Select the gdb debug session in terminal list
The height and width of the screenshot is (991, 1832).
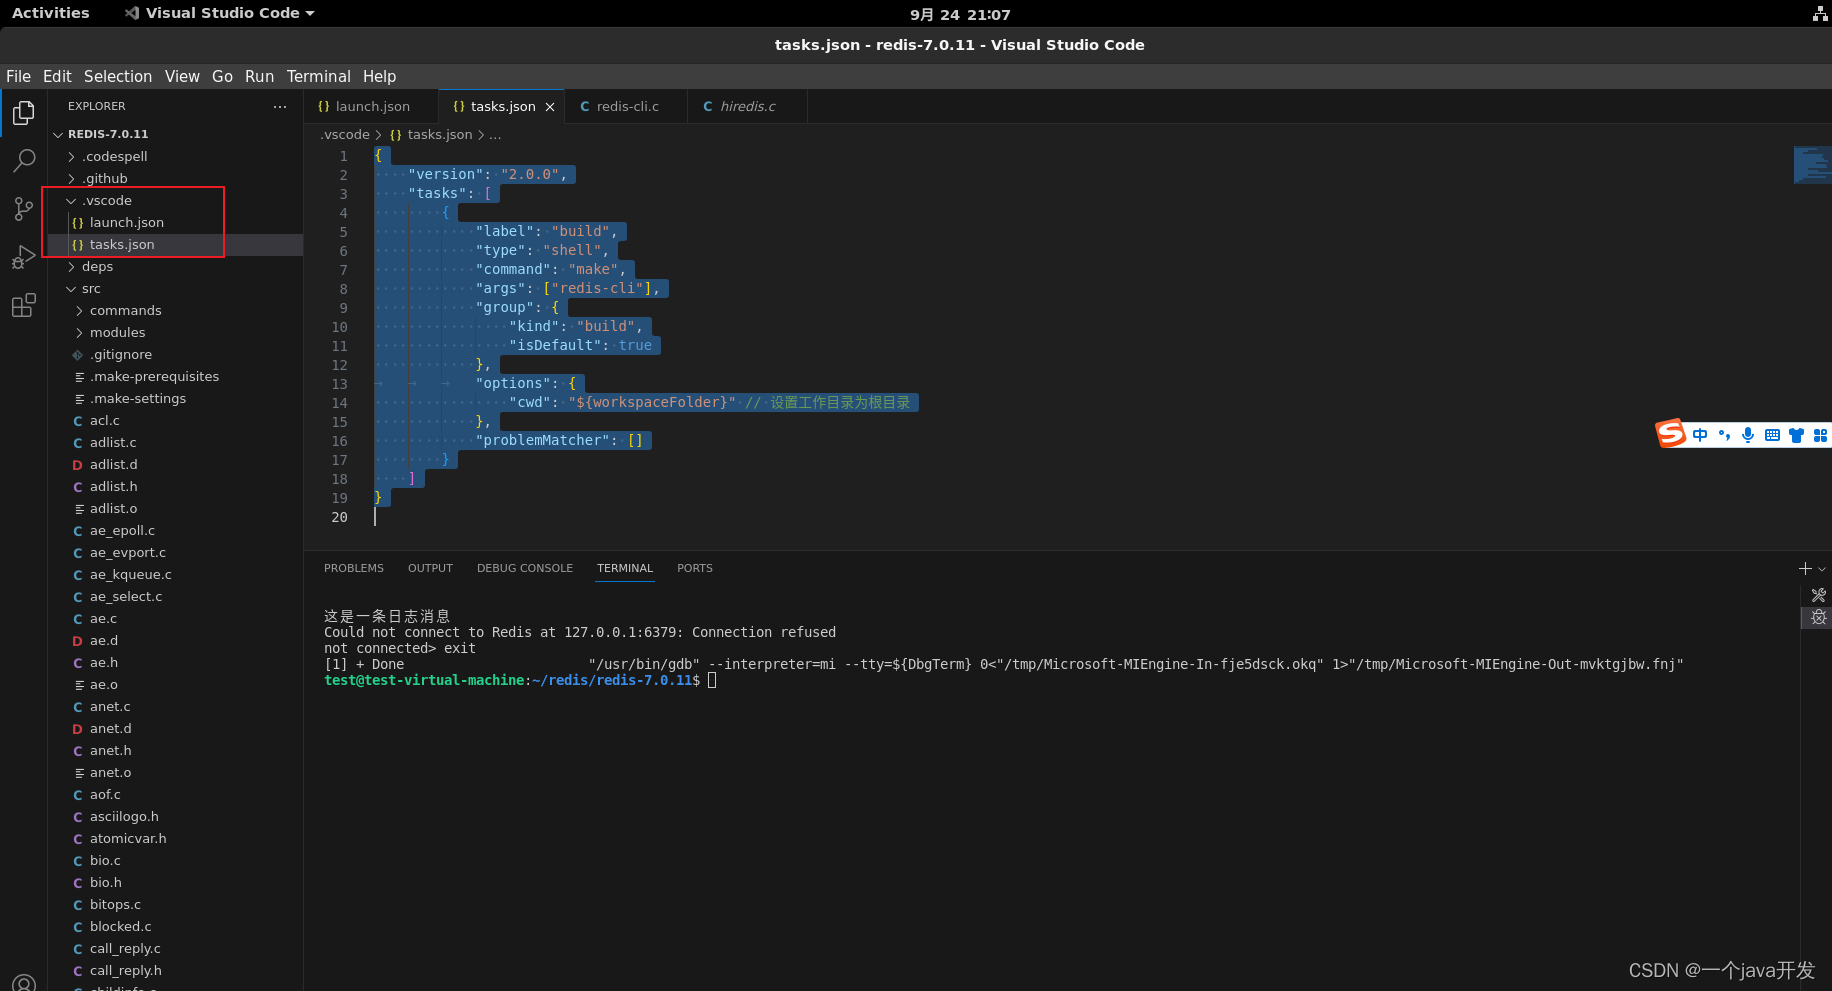[1817, 618]
